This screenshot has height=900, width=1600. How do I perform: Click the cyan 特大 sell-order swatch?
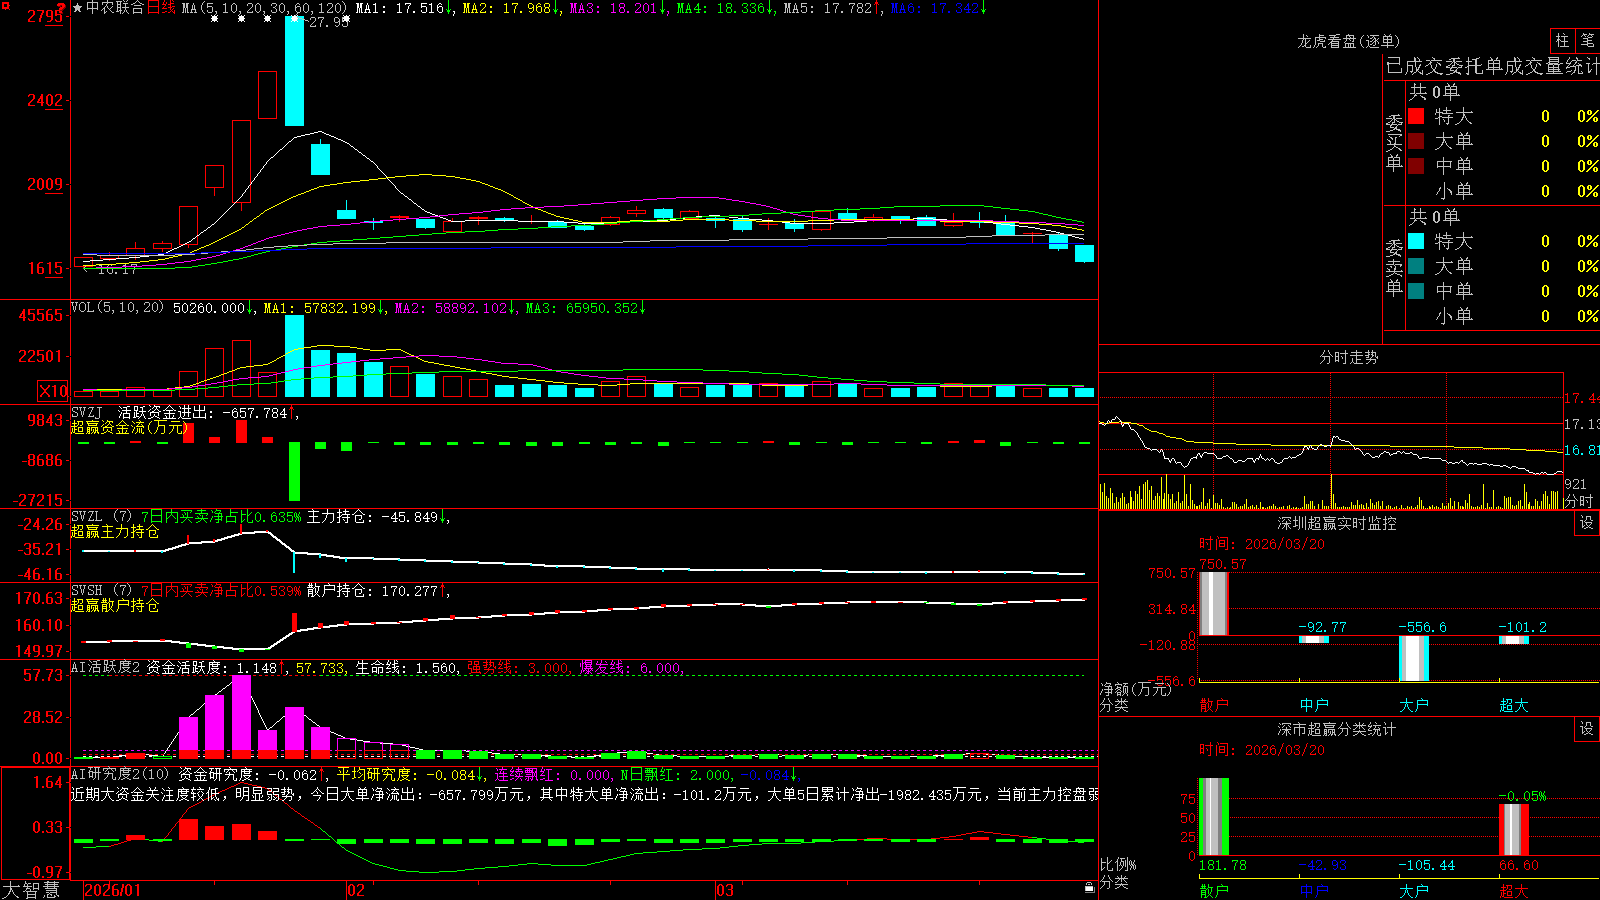coord(1416,241)
